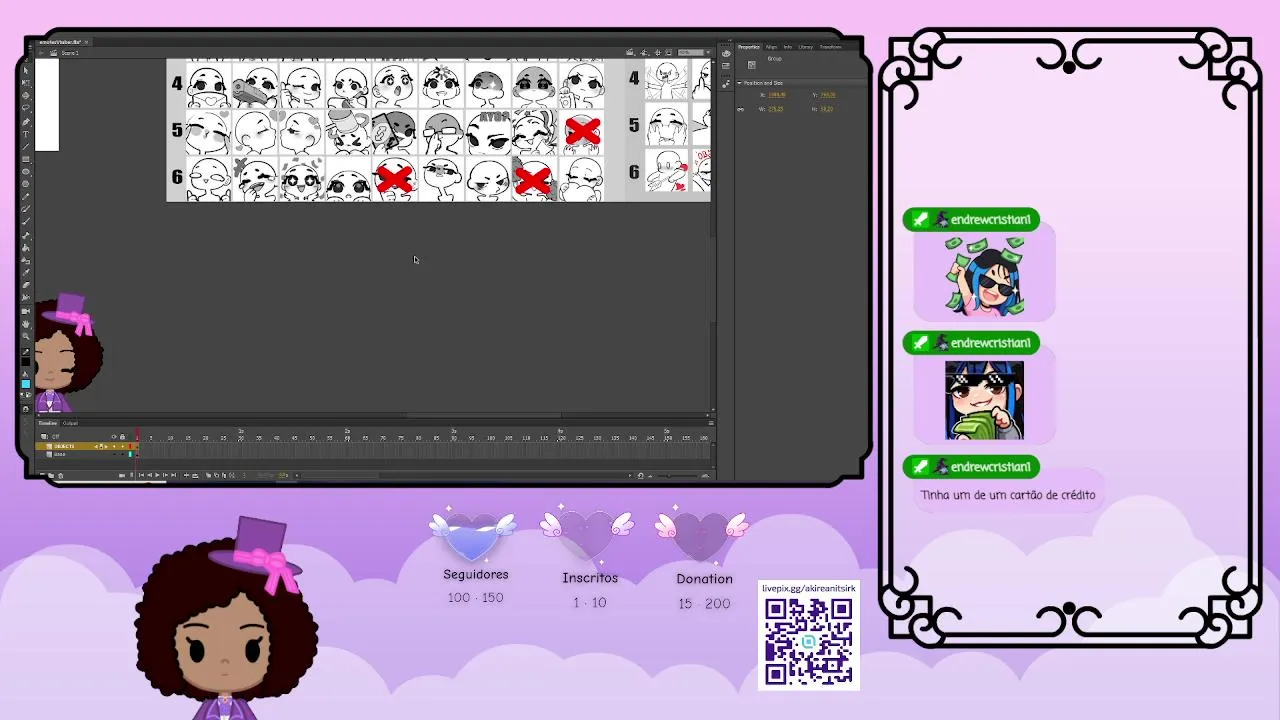1280x720 pixels.
Task: Click the livepix QR code
Action: pos(808,642)
